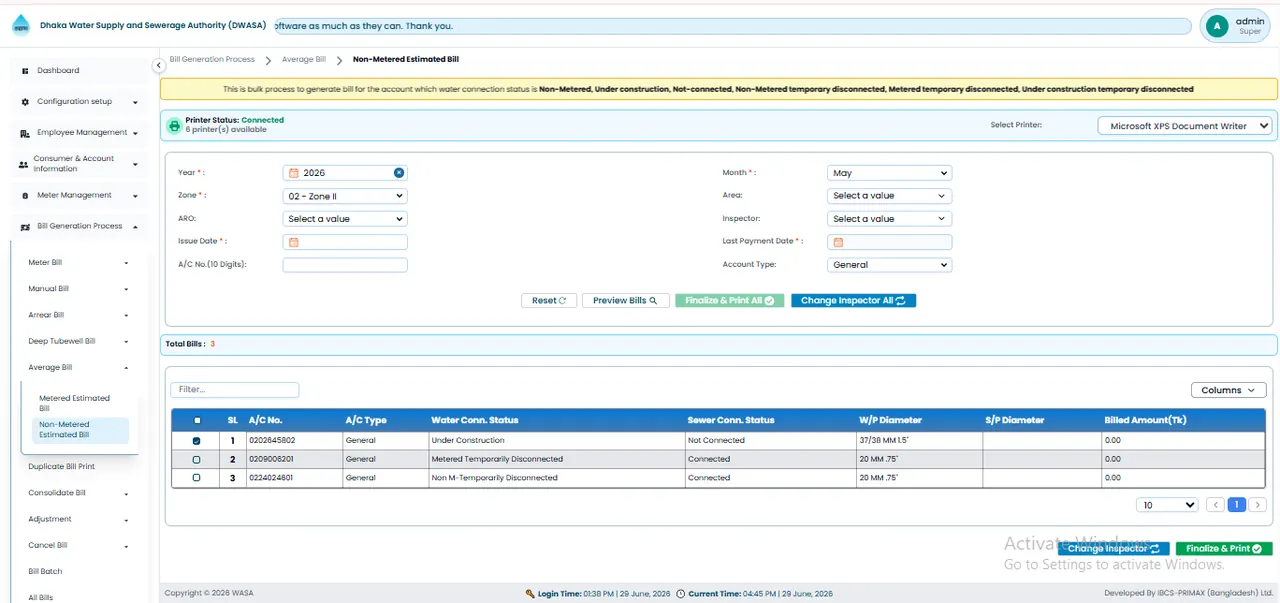Click Finalize & Print All button
This screenshot has height=603, width=1280.
pyautogui.click(x=730, y=300)
